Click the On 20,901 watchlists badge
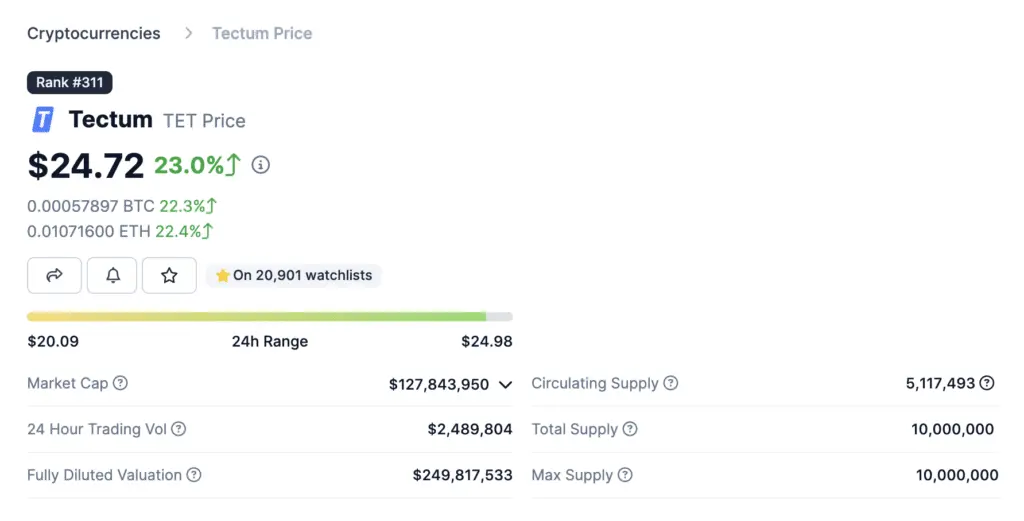The width and height of the screenshot is (1024, 521). pos(294,276)
